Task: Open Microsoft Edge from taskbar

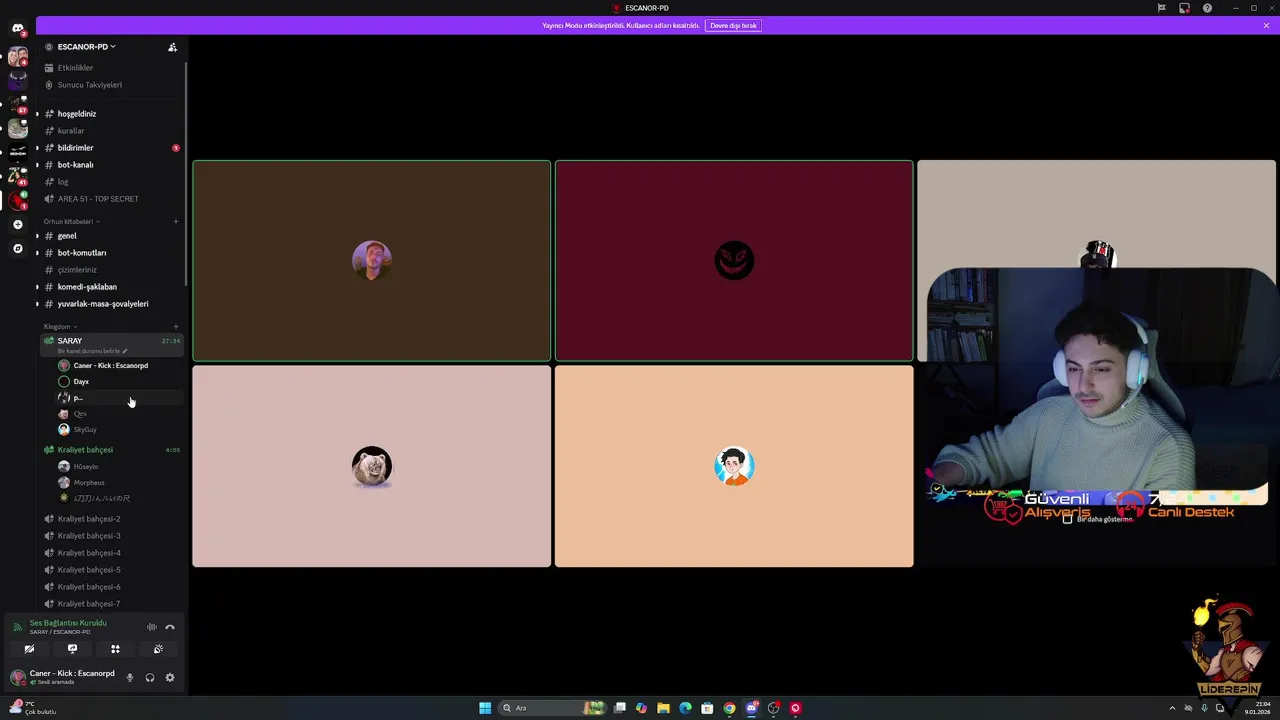Action: 685,708
